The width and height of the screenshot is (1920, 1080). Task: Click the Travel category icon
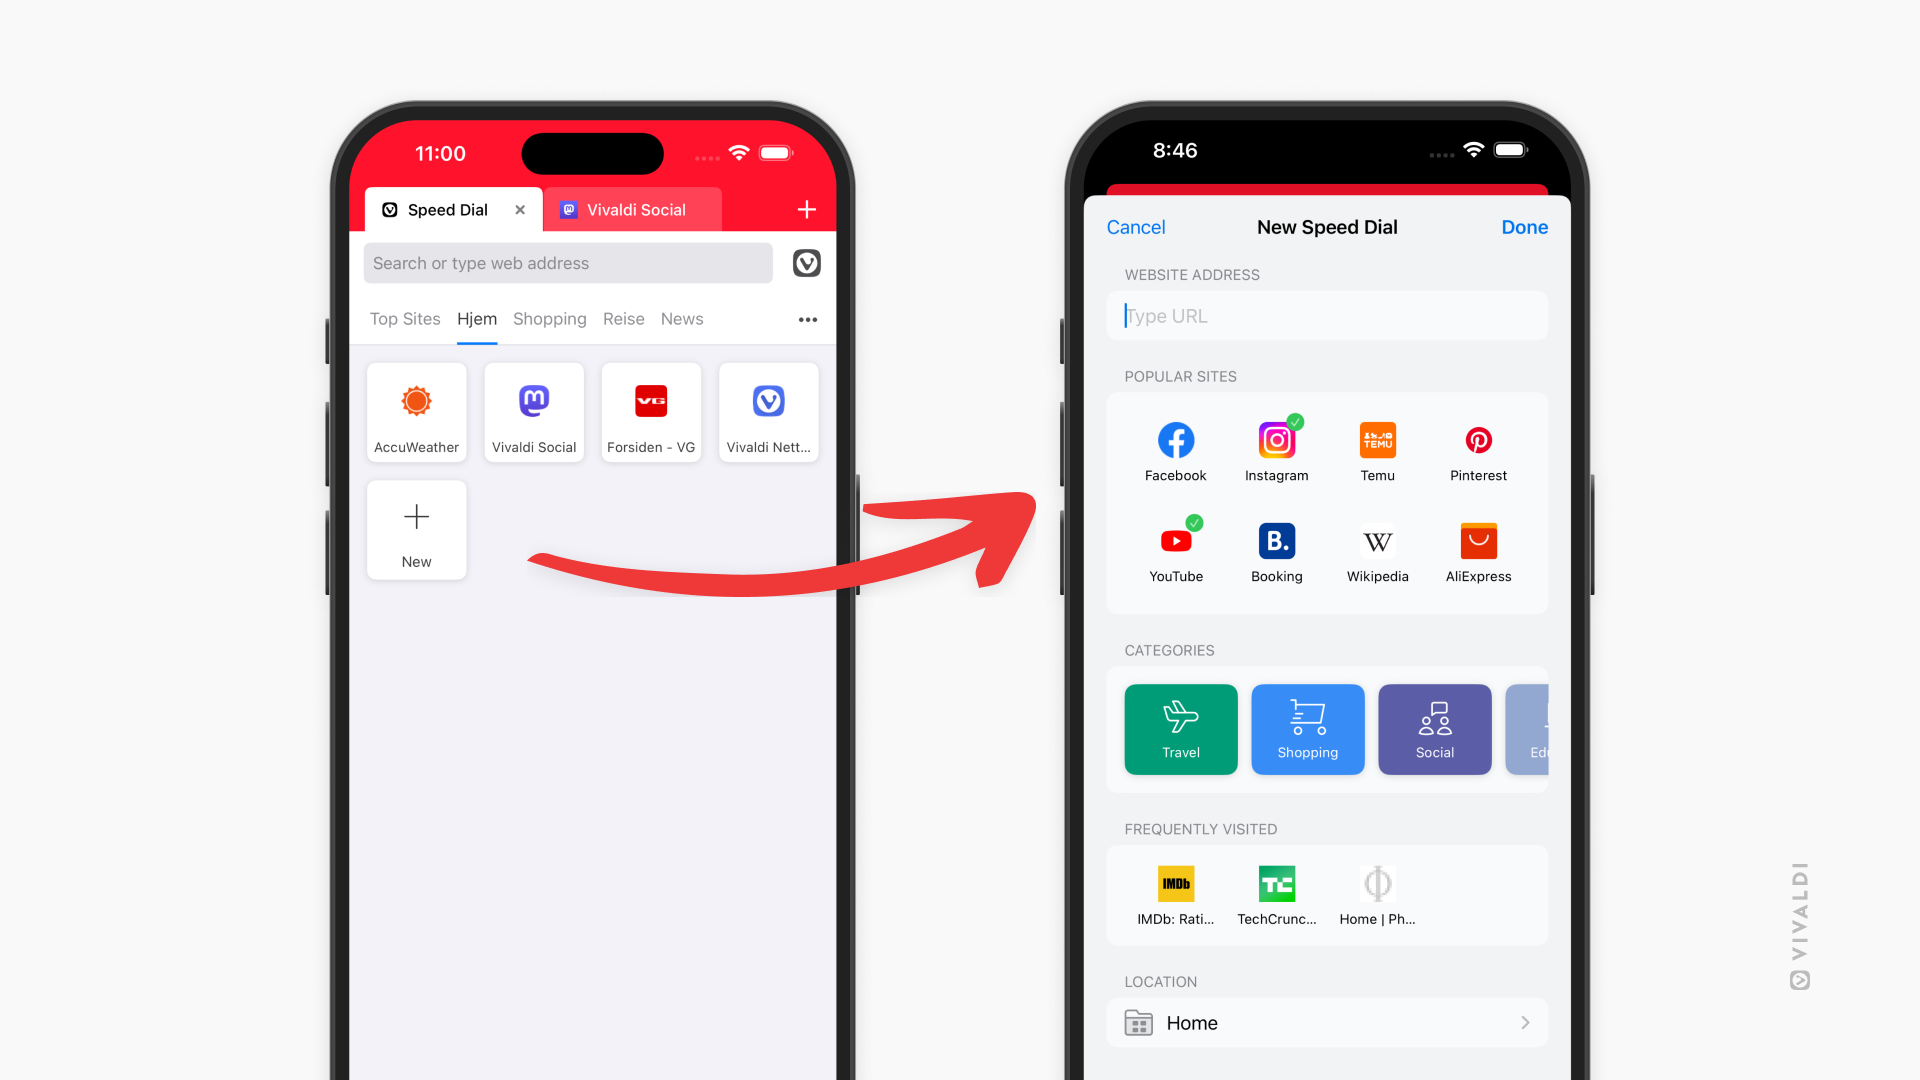pos(1180,728)
